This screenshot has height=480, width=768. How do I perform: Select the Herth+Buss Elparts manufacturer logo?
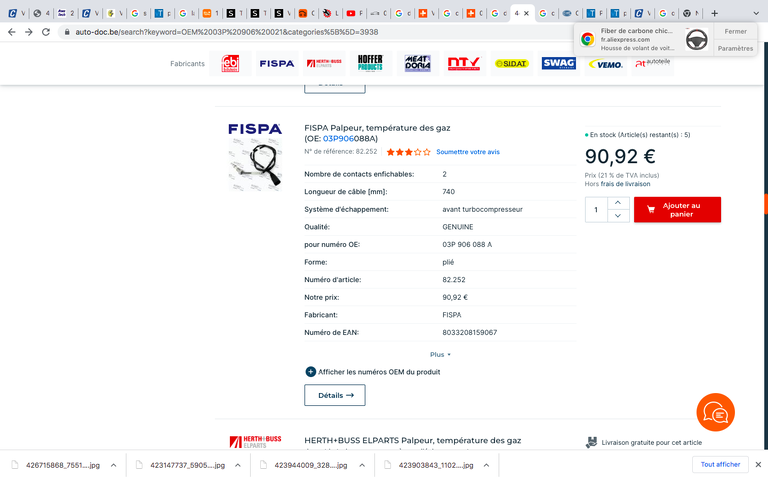tap(324, 64)
